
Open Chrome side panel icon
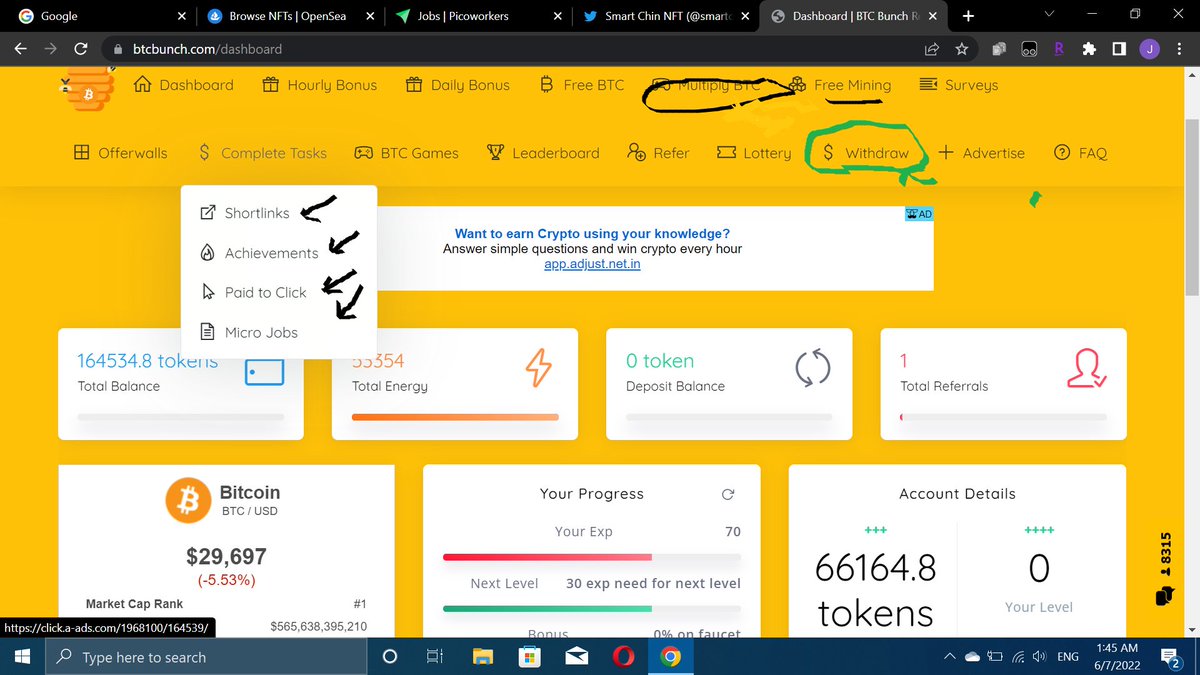1119,49
